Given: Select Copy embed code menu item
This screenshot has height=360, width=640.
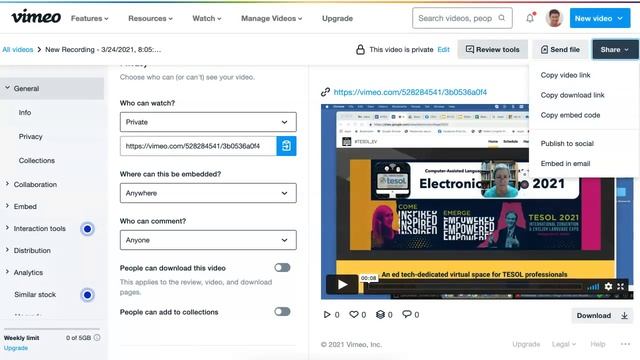Looking at the screenshot, I should 570,115.
